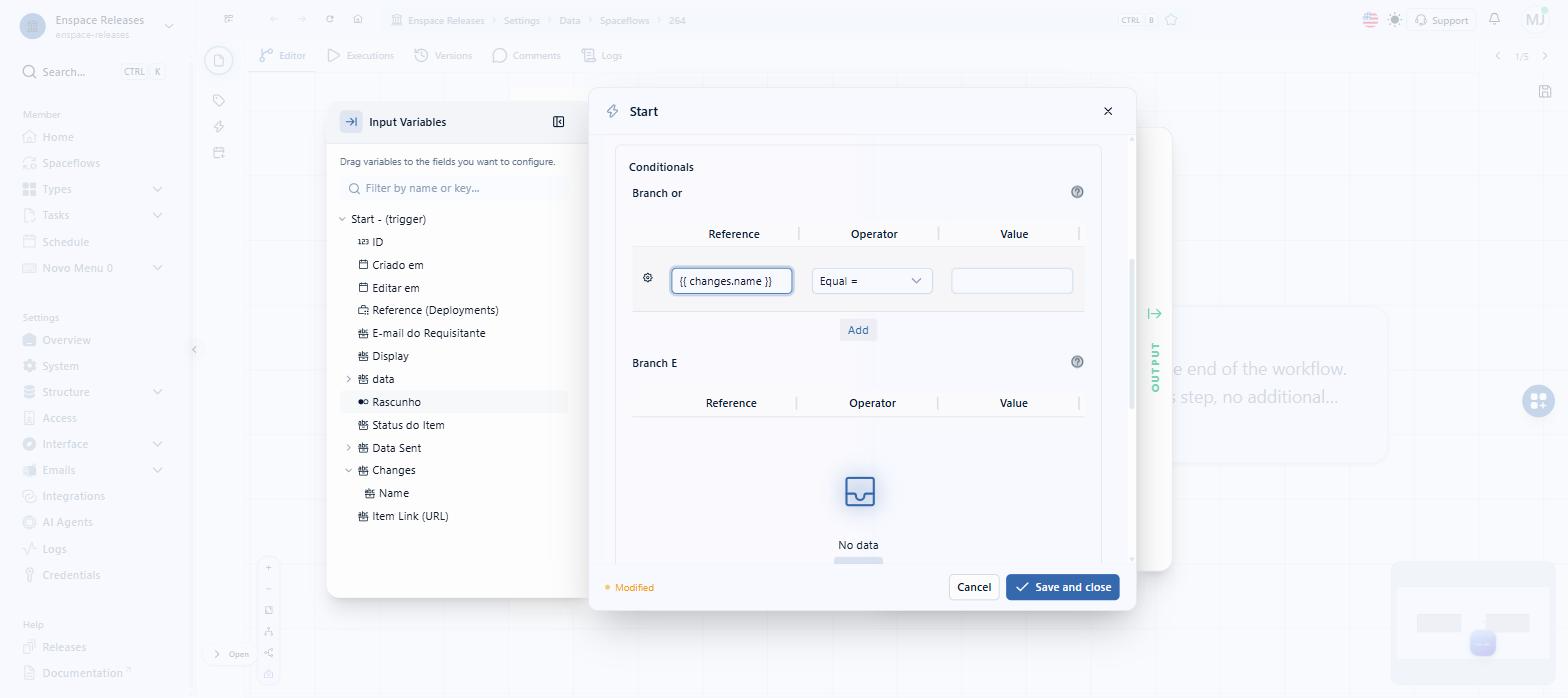Click the Value input field
Screen dimensions: 1568x698
coord(1012,281)
